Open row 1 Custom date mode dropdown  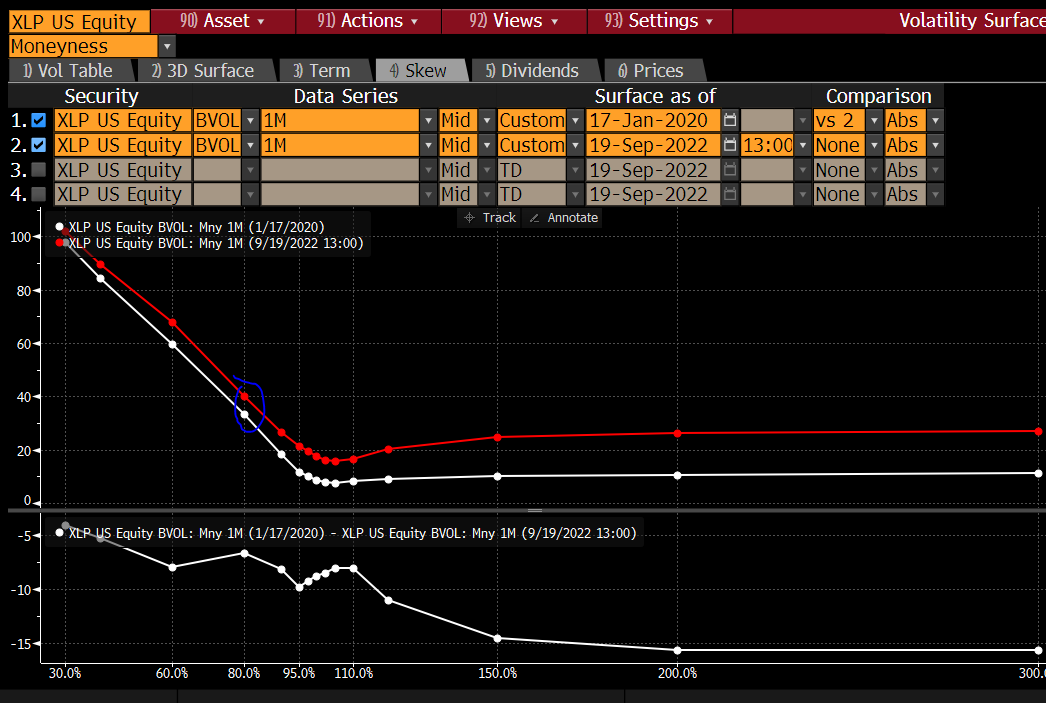pyautogui.click(x=575, y=121)
